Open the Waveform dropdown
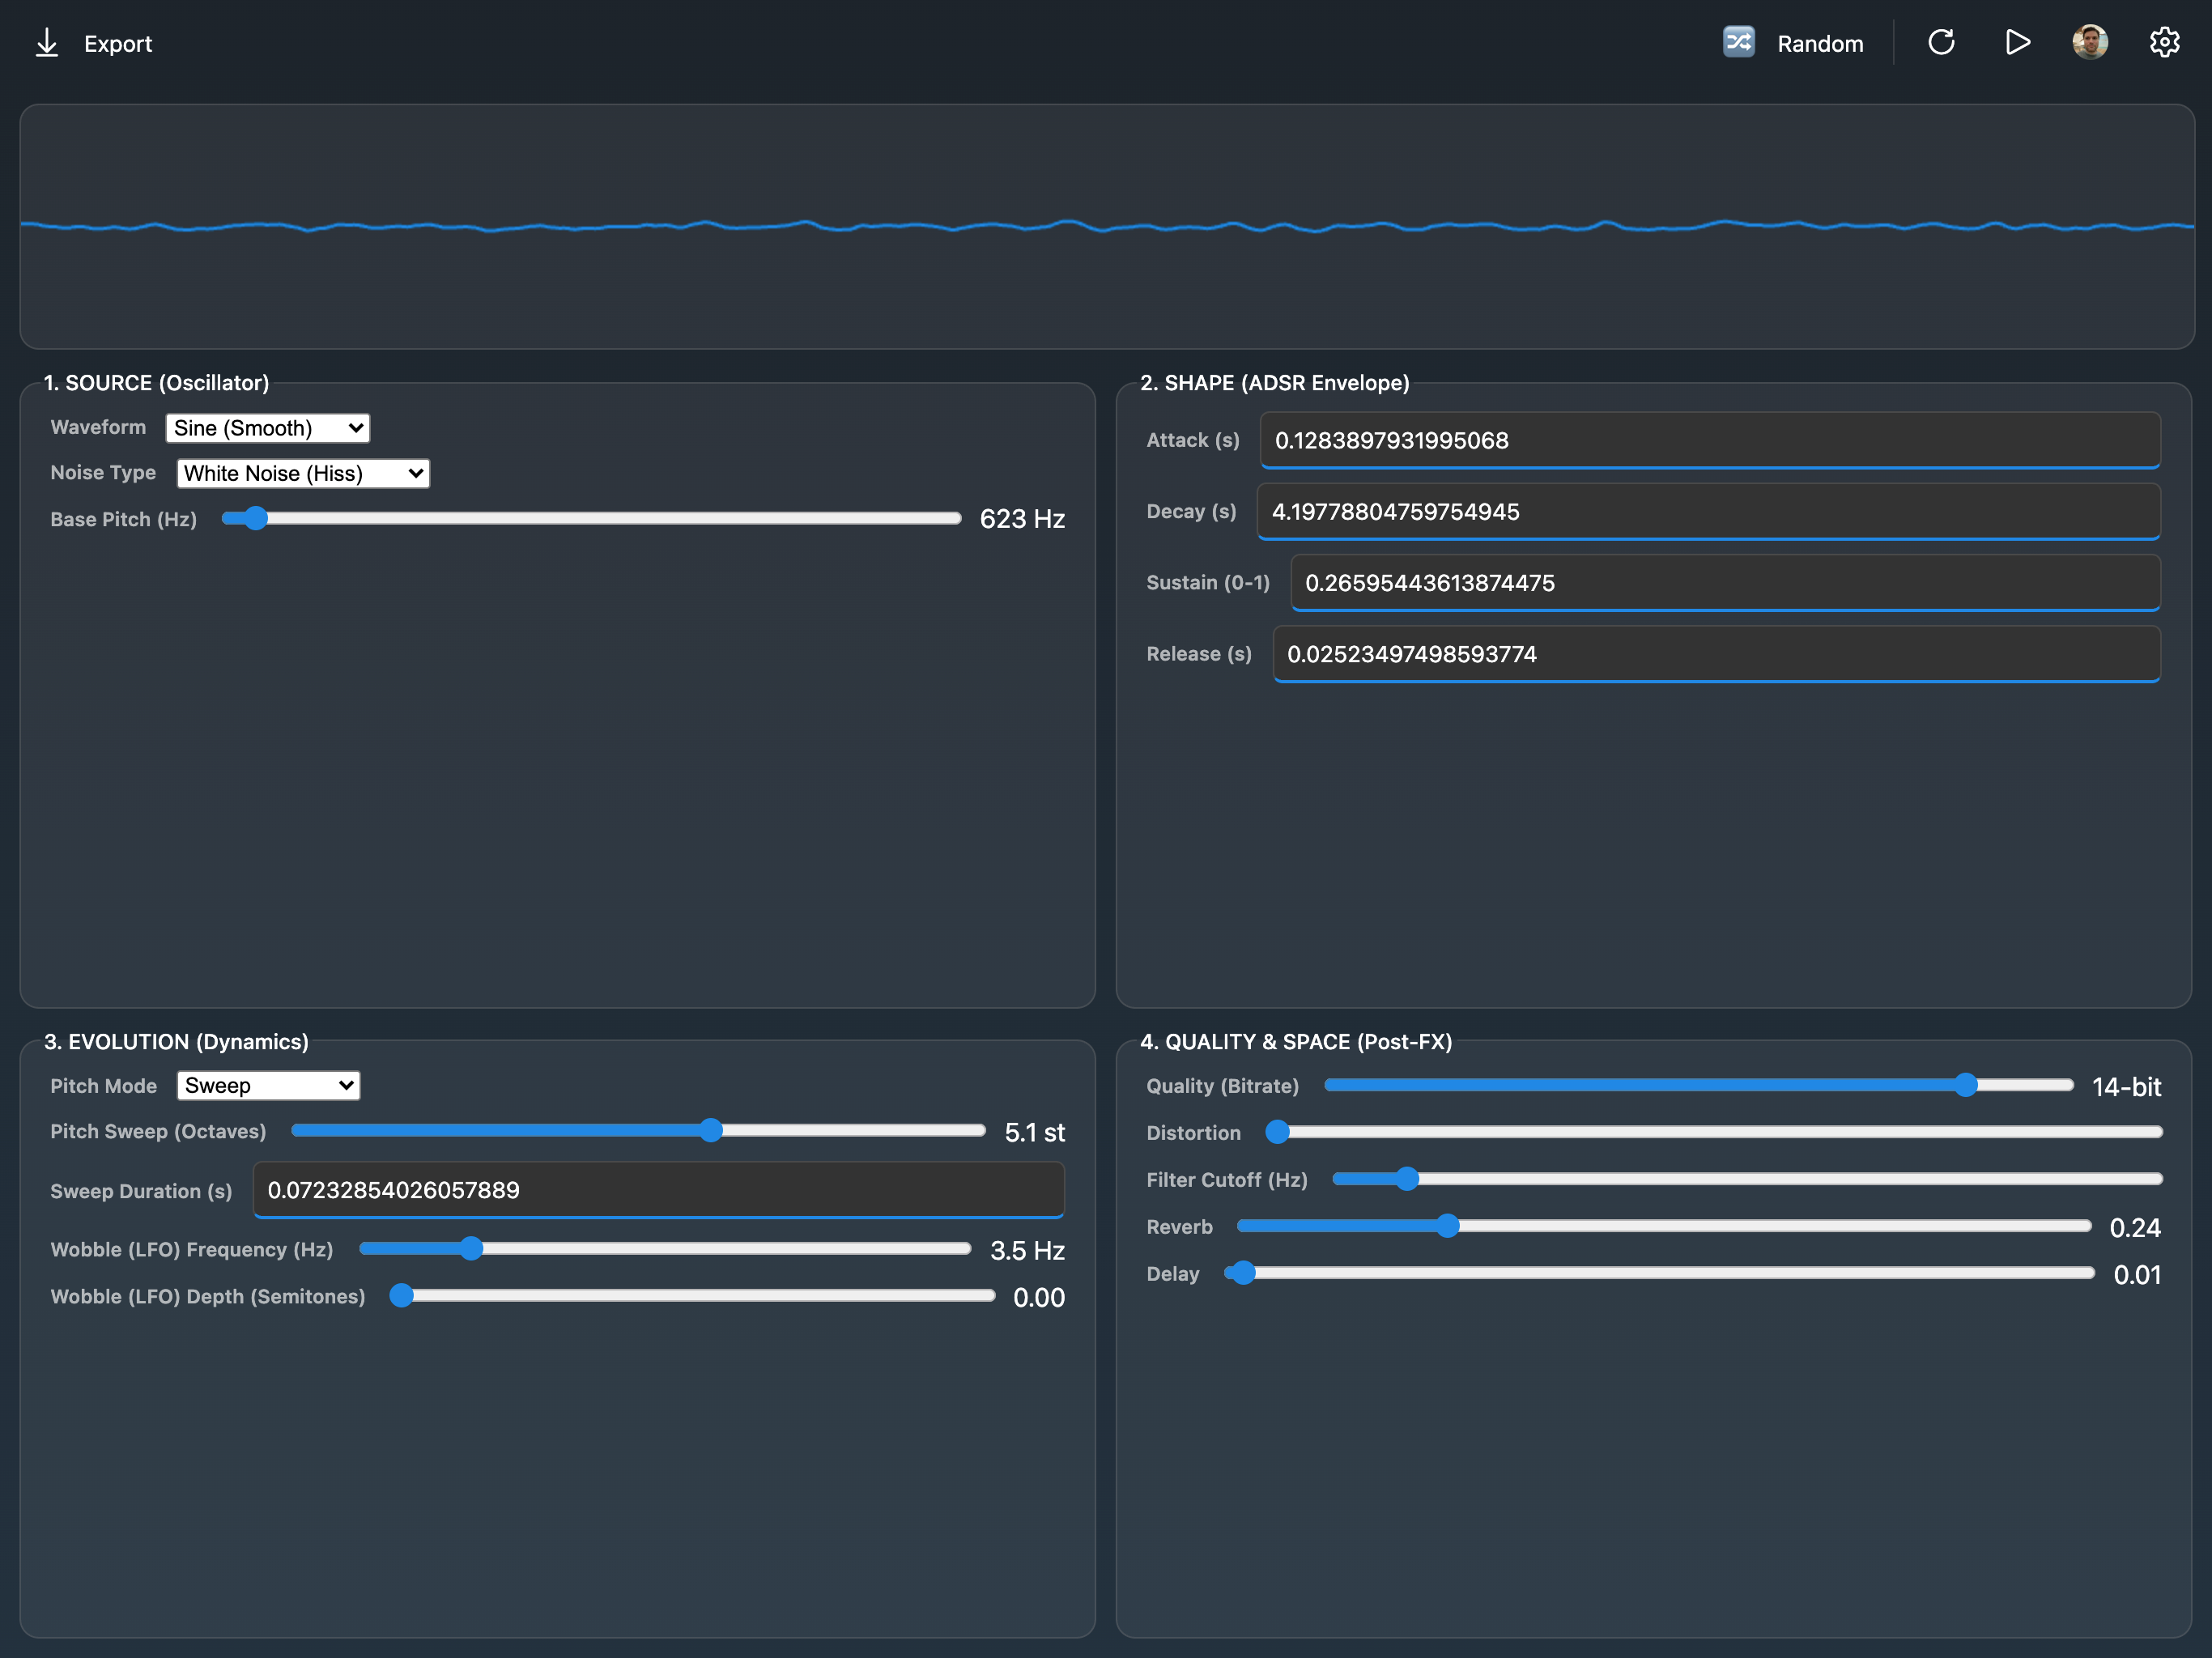2212x1658 pixels. click(x=268, y=428)
